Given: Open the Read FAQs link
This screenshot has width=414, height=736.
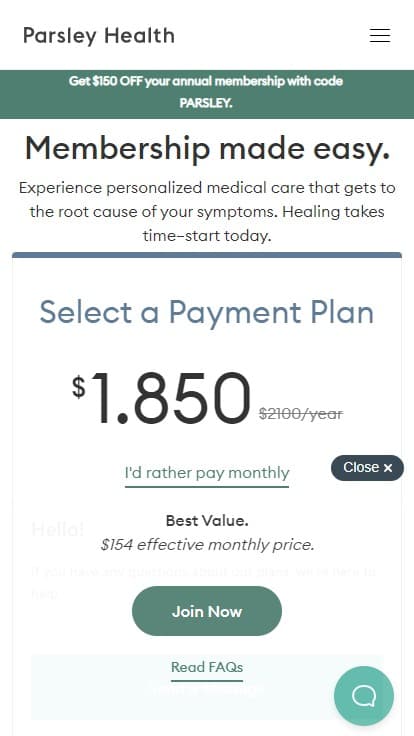Looking at the screenshot, I should coord(207,667).
